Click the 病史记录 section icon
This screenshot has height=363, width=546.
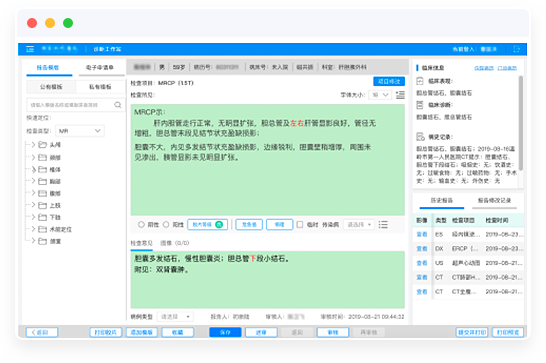click(420, 137)
